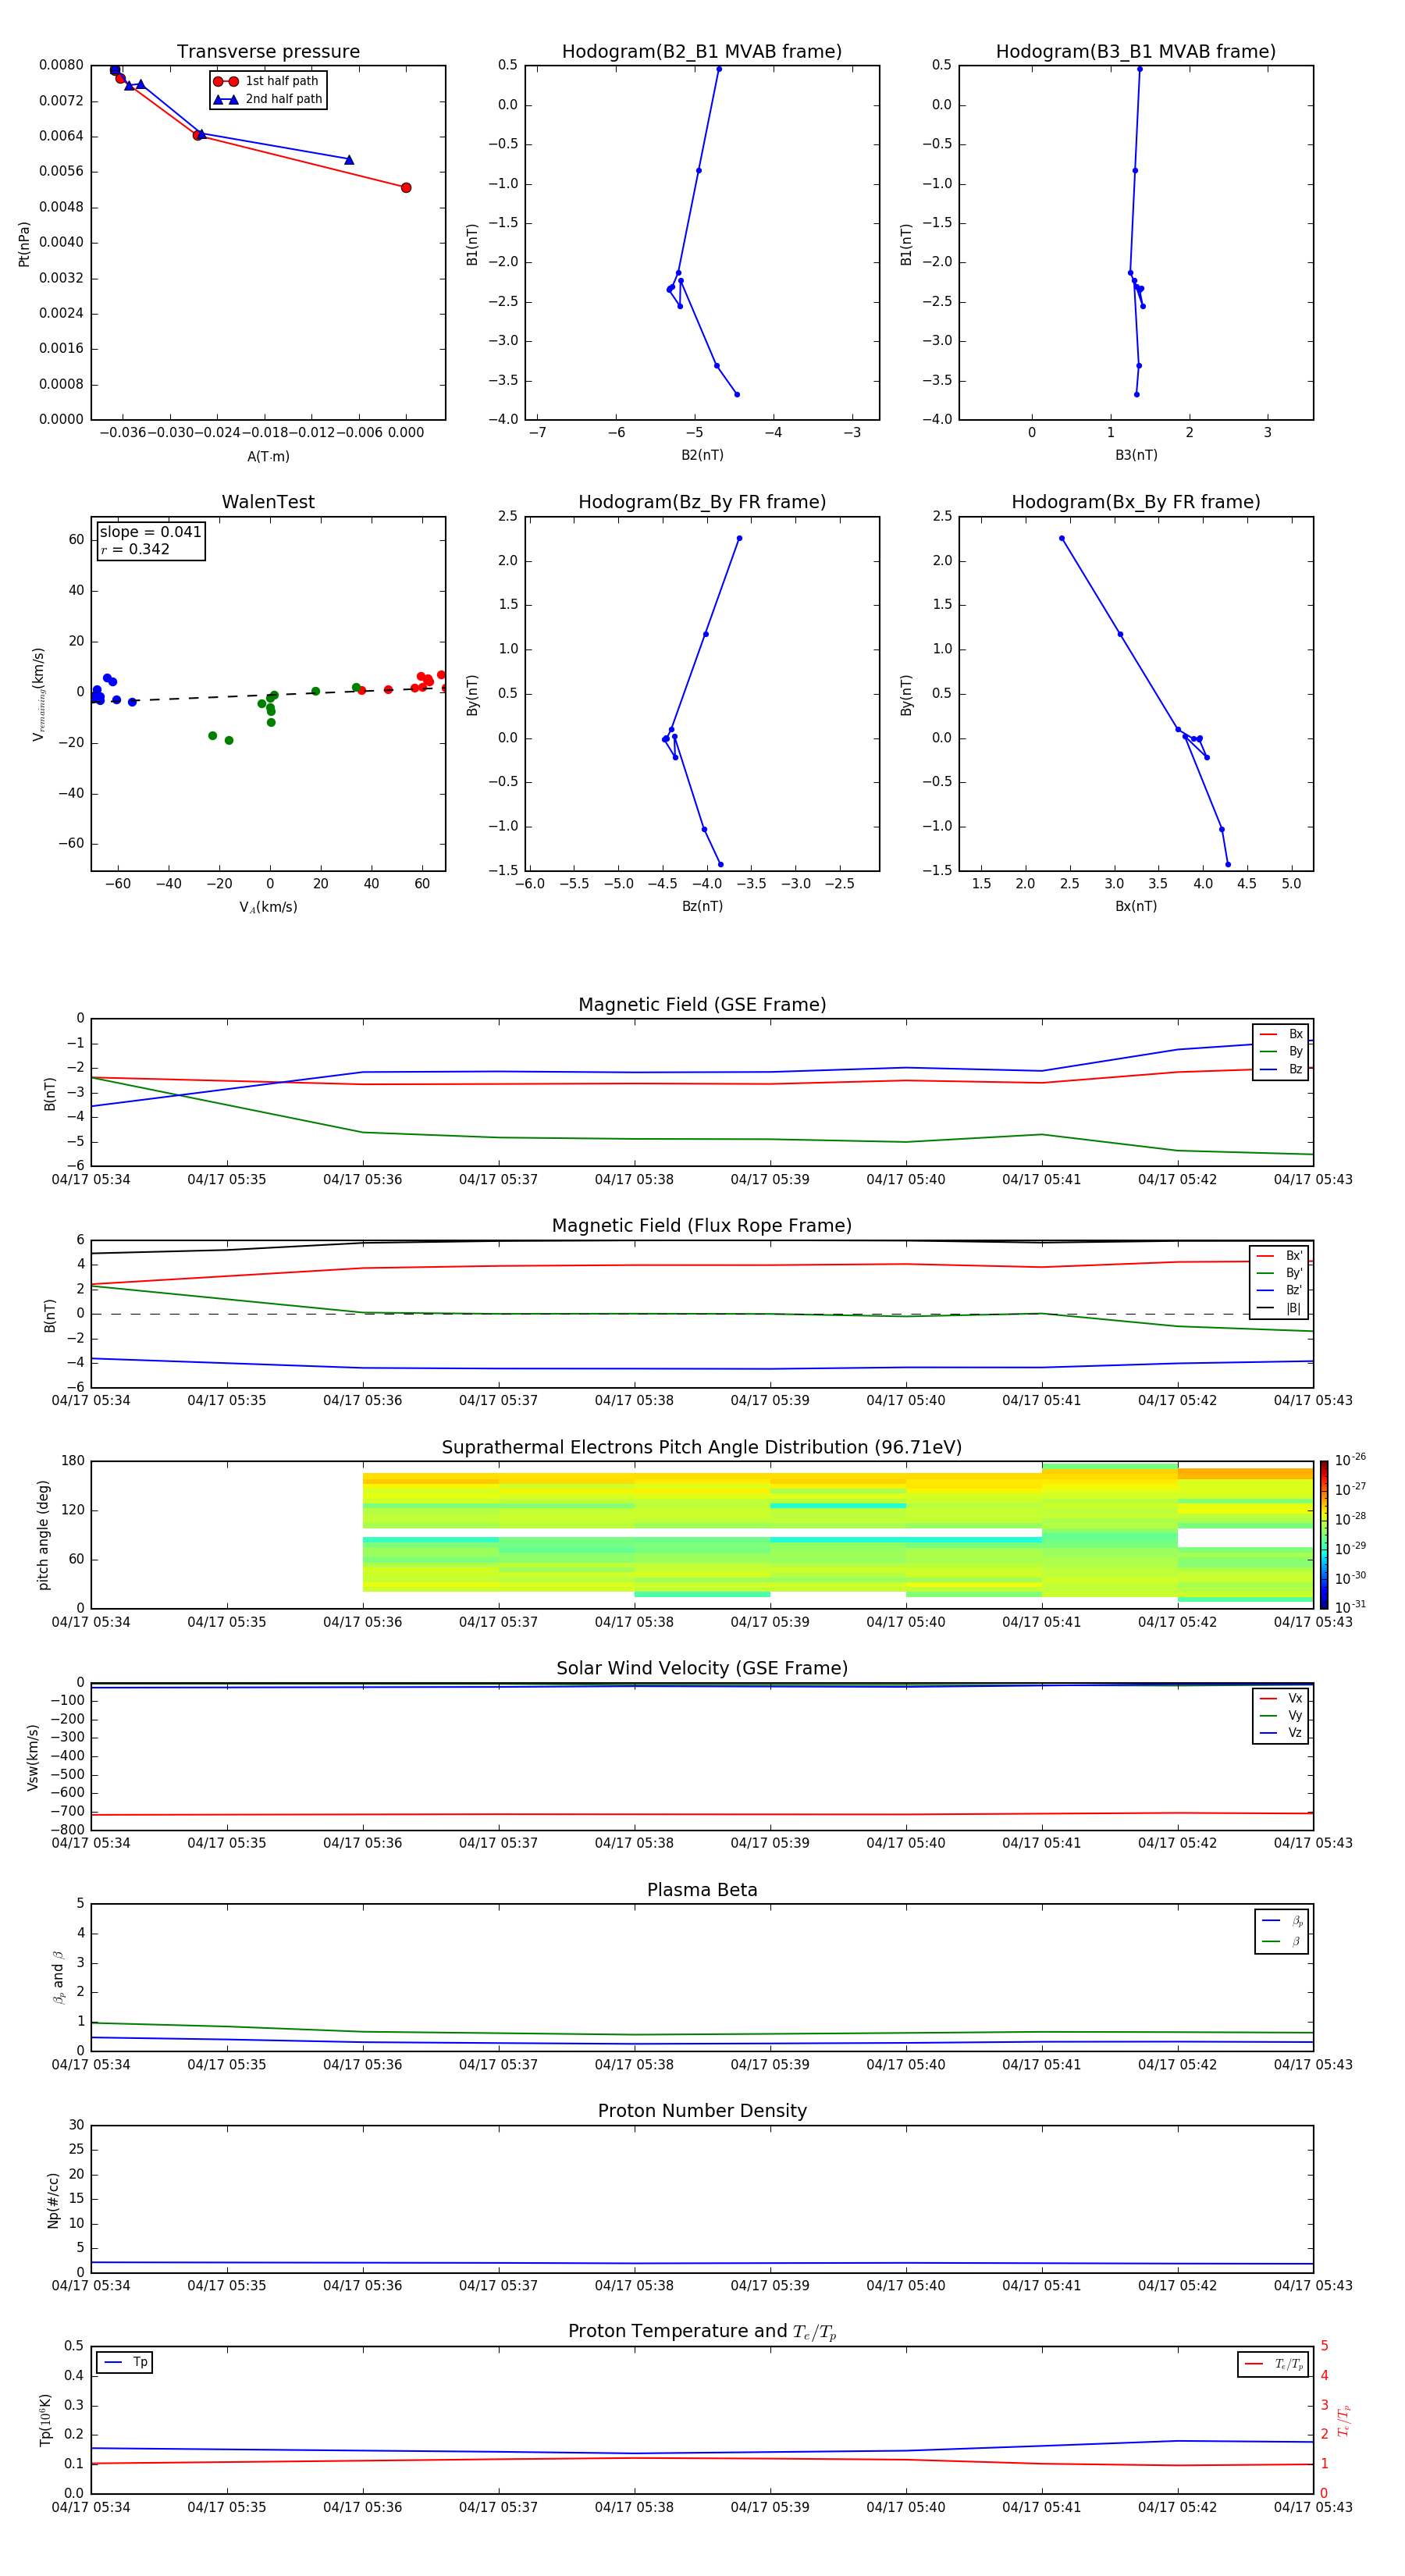
Task: Click the Solar Wind Velocity (GSE Frame) title
Action: coord(701,1668)
